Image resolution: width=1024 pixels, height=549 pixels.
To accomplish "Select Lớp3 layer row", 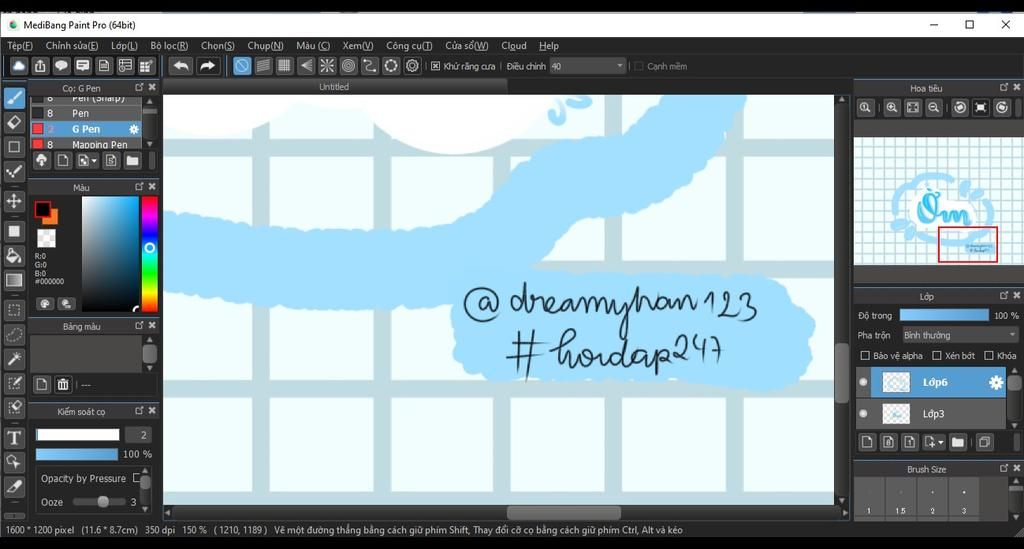I will [x=938, y=414].
